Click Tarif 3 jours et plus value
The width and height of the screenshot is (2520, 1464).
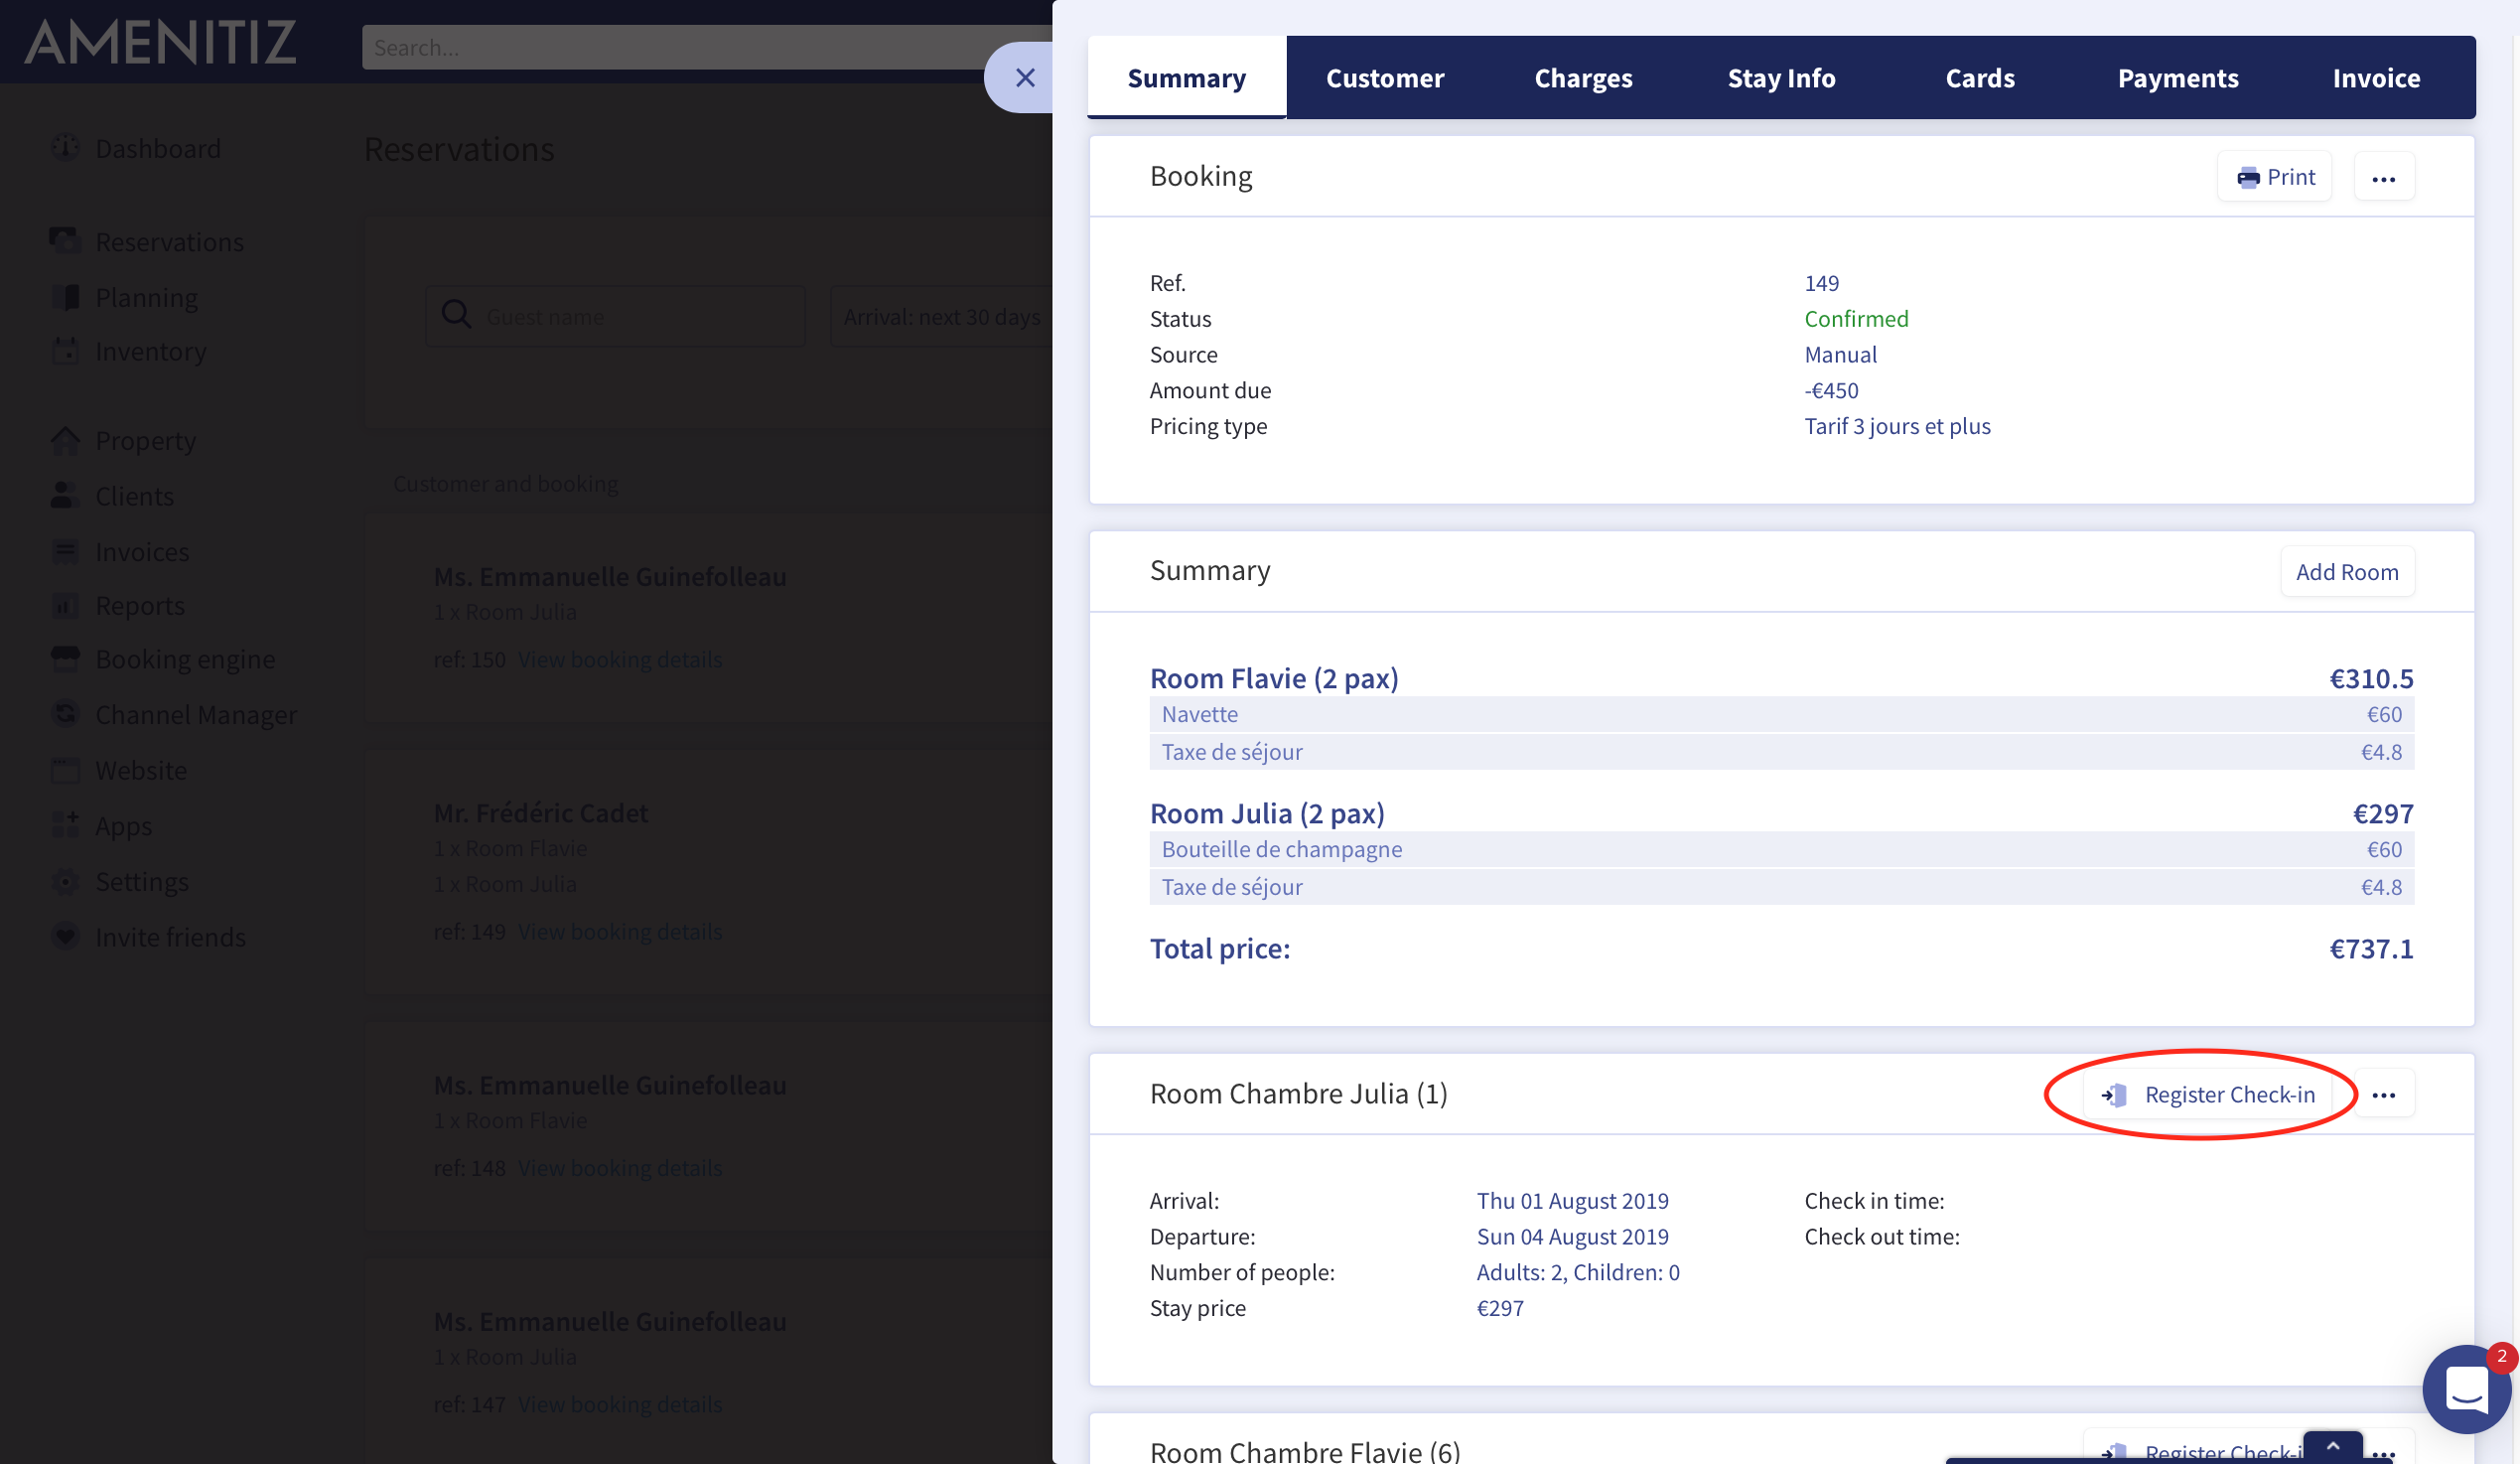[x=1897, y=426]
